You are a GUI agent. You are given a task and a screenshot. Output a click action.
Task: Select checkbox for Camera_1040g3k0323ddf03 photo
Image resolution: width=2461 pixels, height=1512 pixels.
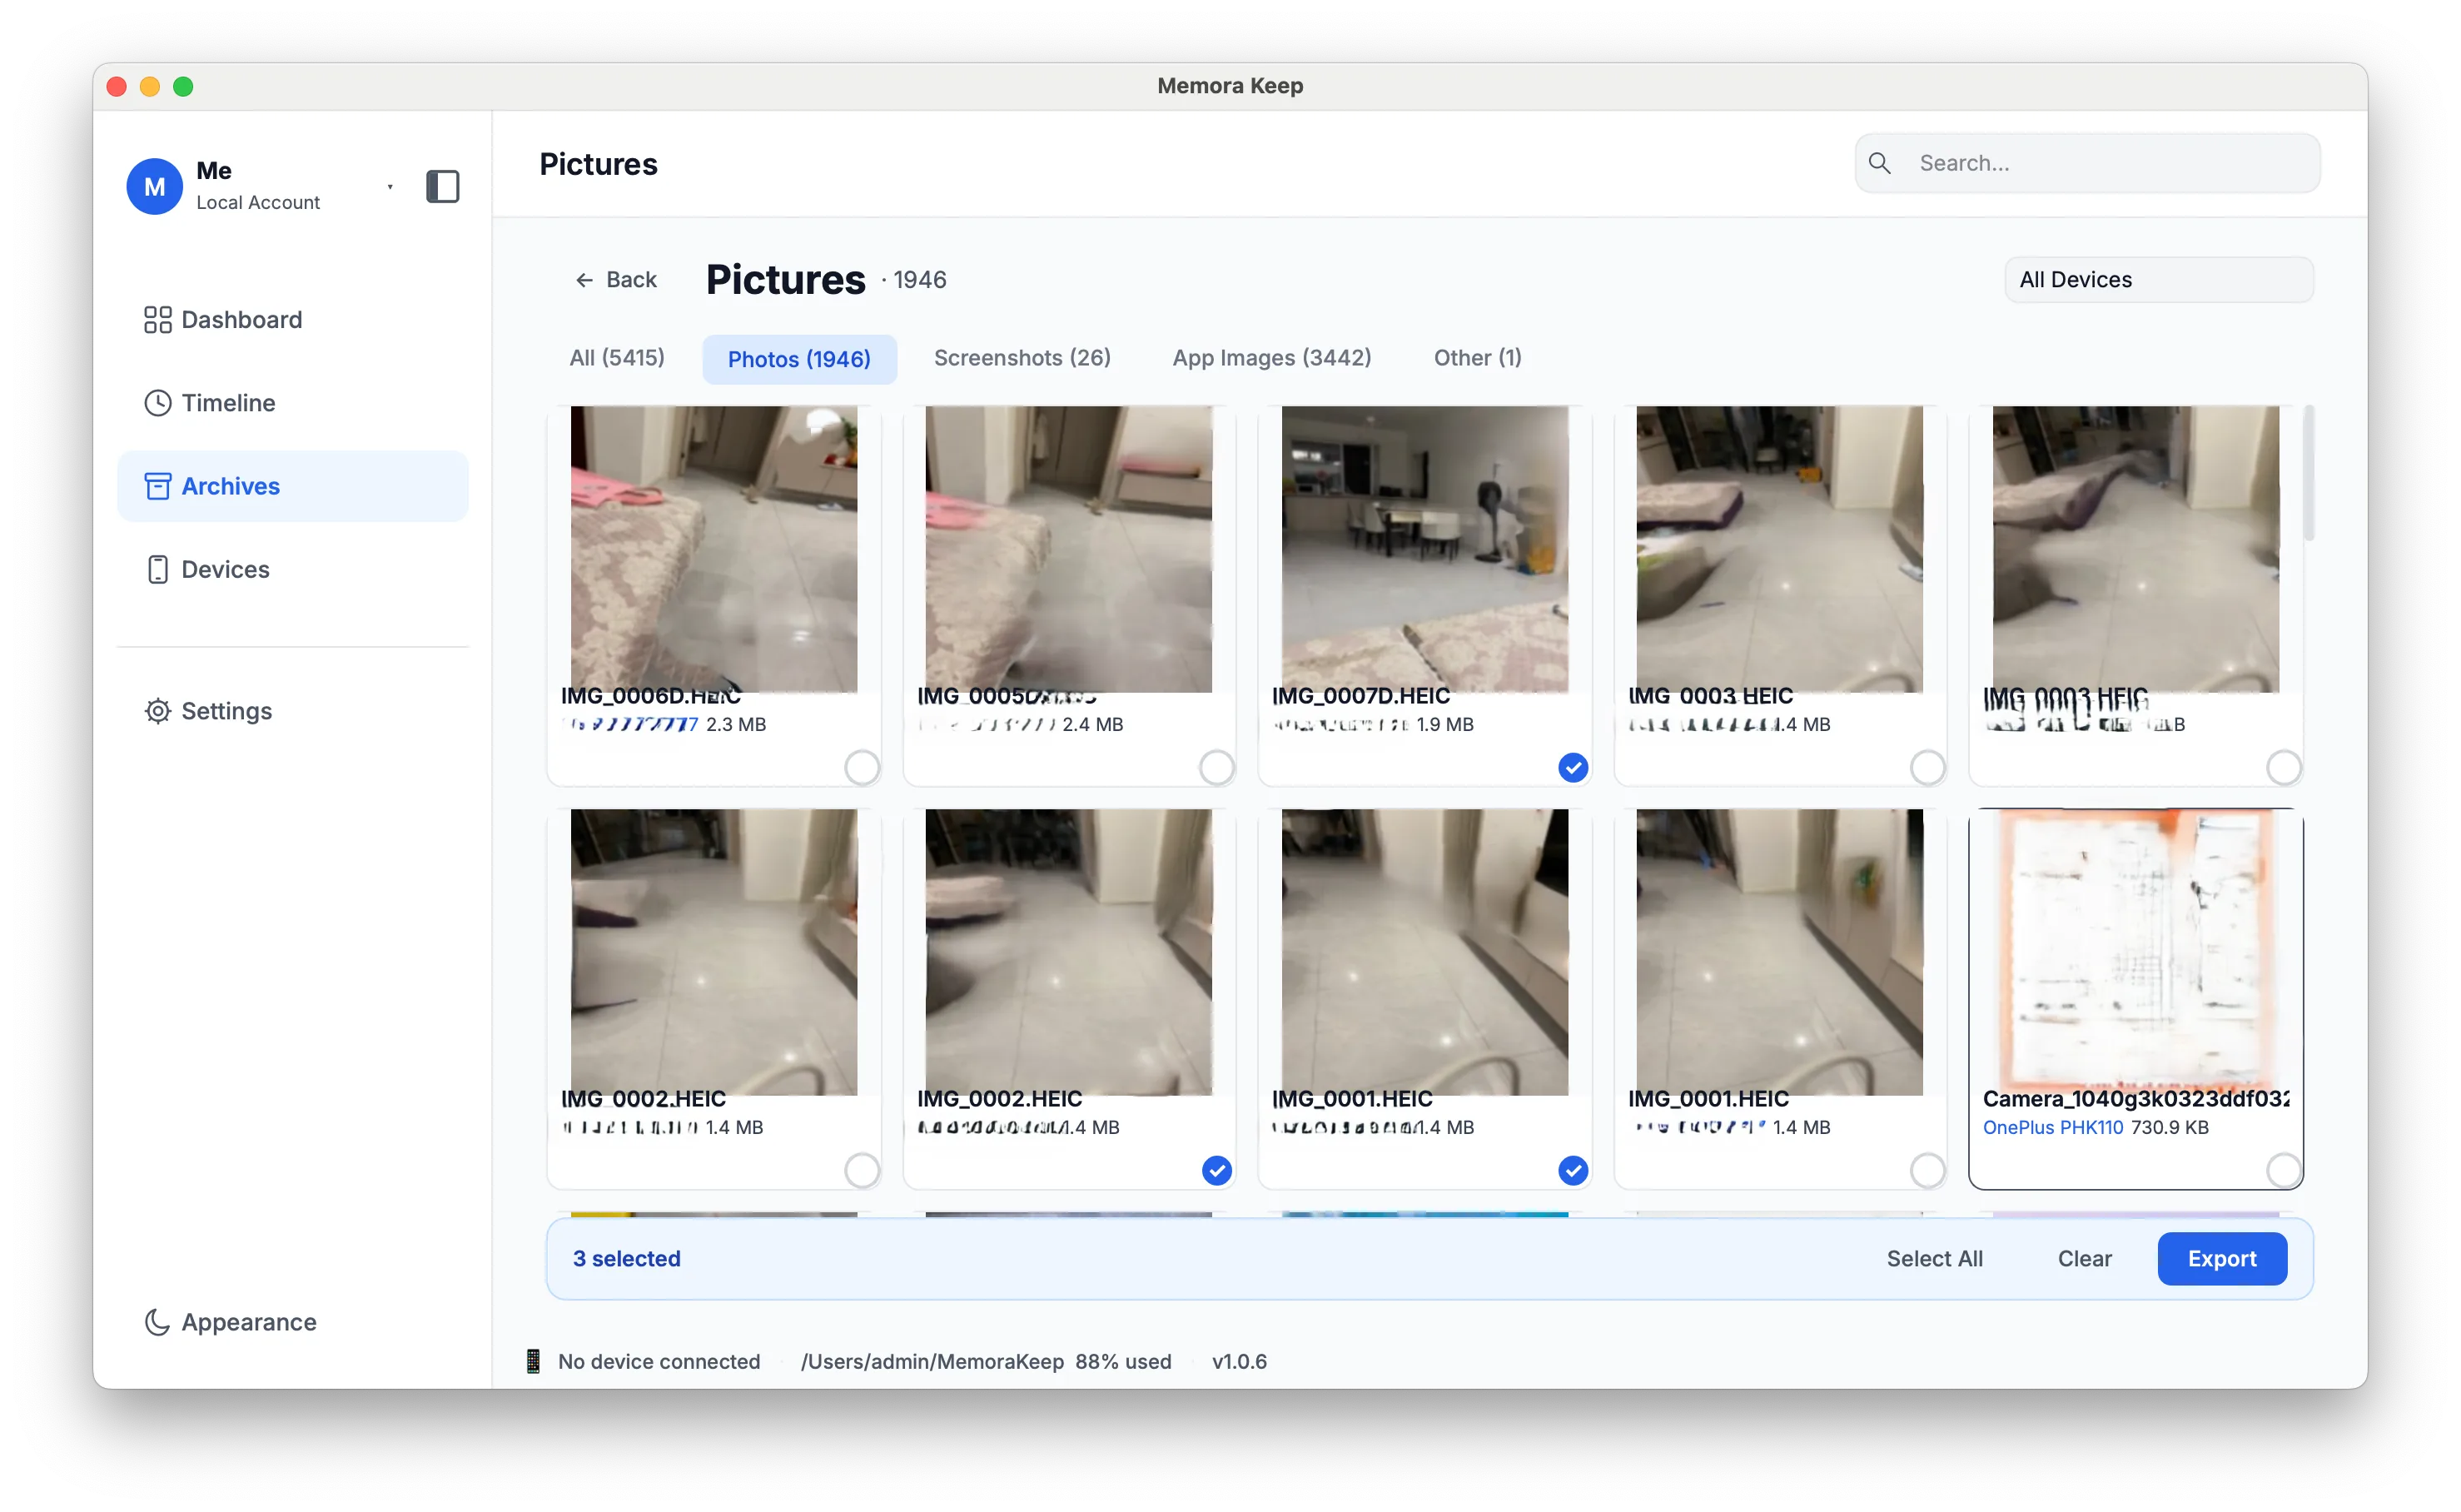pyautogui.click(x=2284, y=1171)
